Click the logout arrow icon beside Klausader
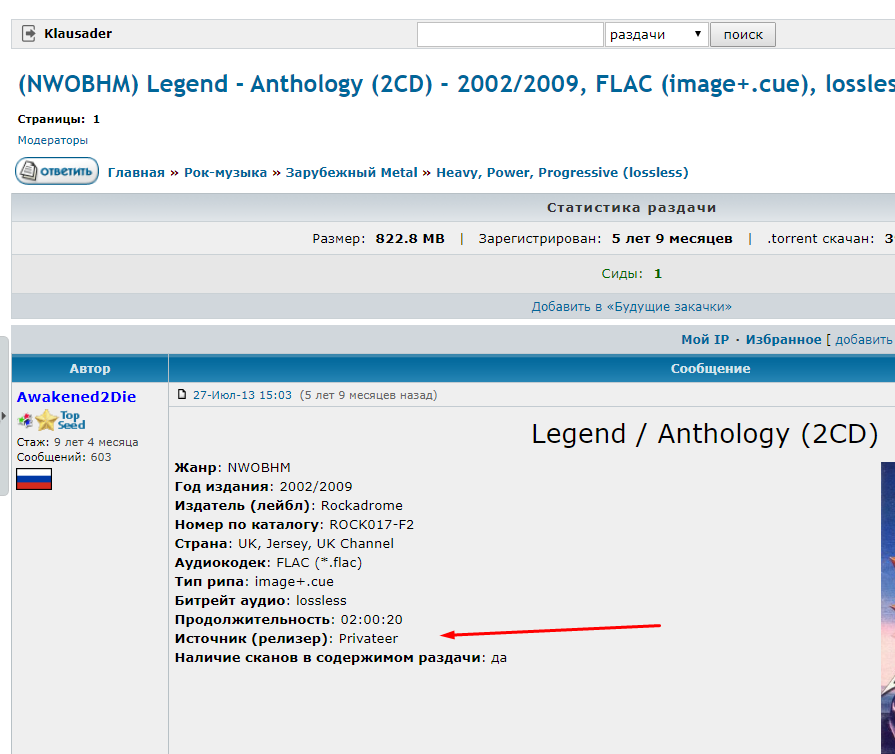The image size is (895, 754). [29, 34]
